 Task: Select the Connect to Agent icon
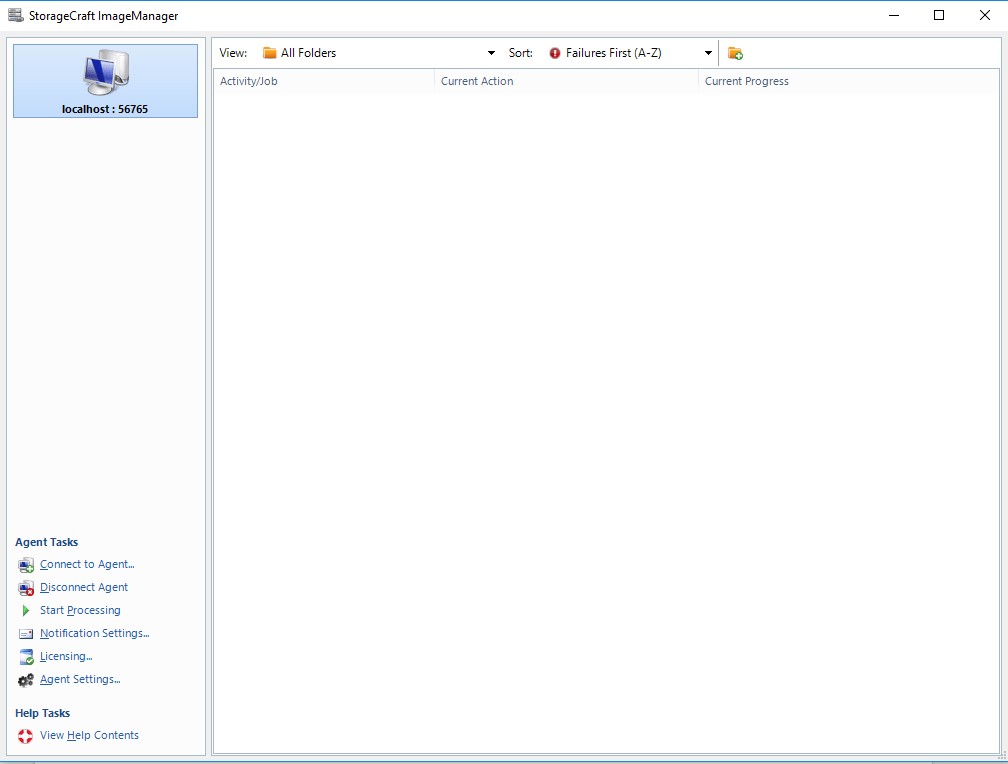click(x=25, y=564)
